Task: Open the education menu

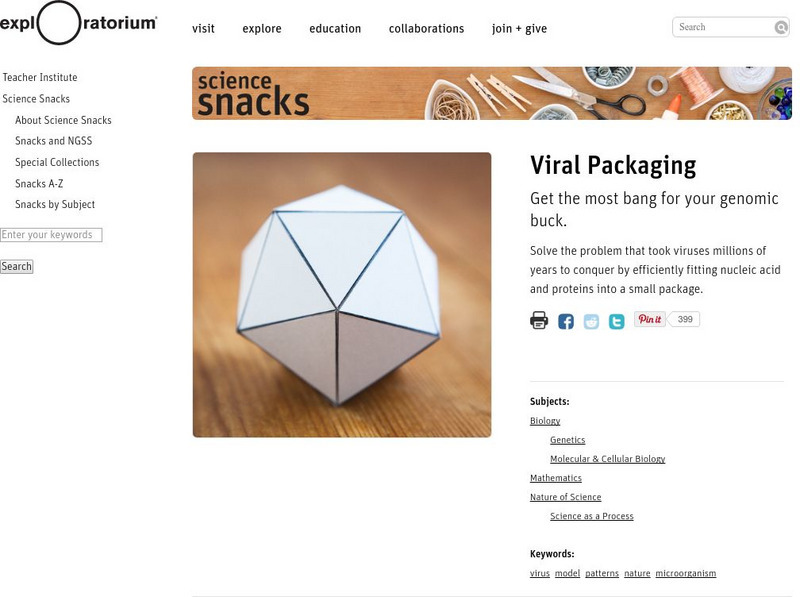Action: [335, 29]
